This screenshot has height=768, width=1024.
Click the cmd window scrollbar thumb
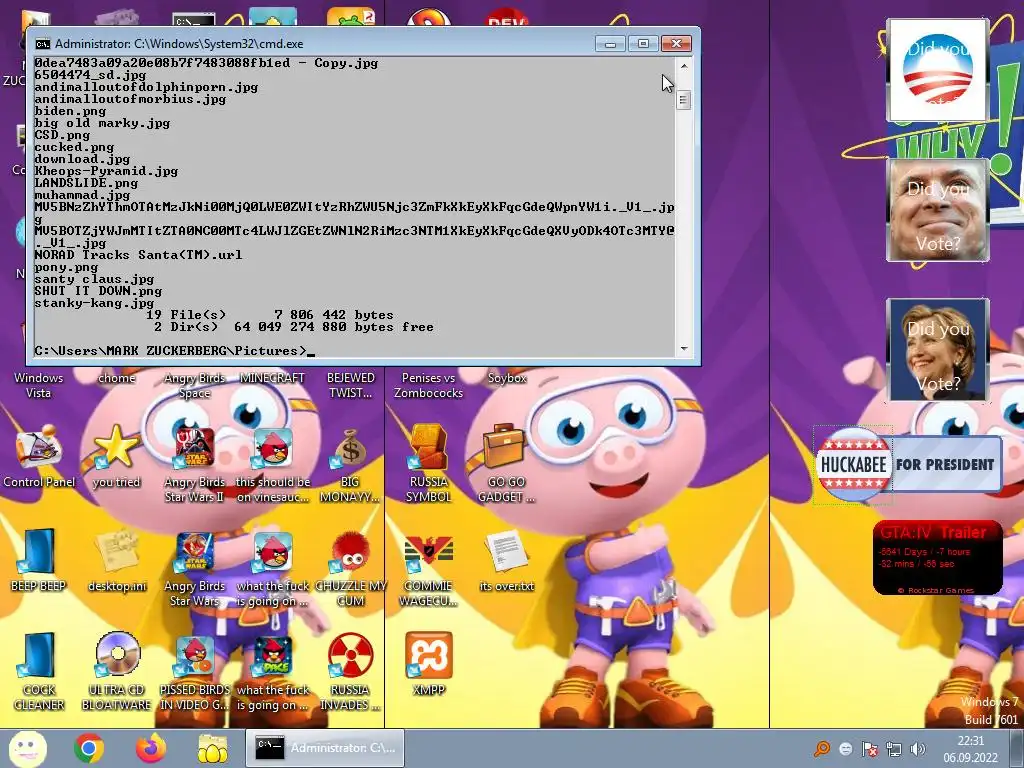tap(684, 101)
